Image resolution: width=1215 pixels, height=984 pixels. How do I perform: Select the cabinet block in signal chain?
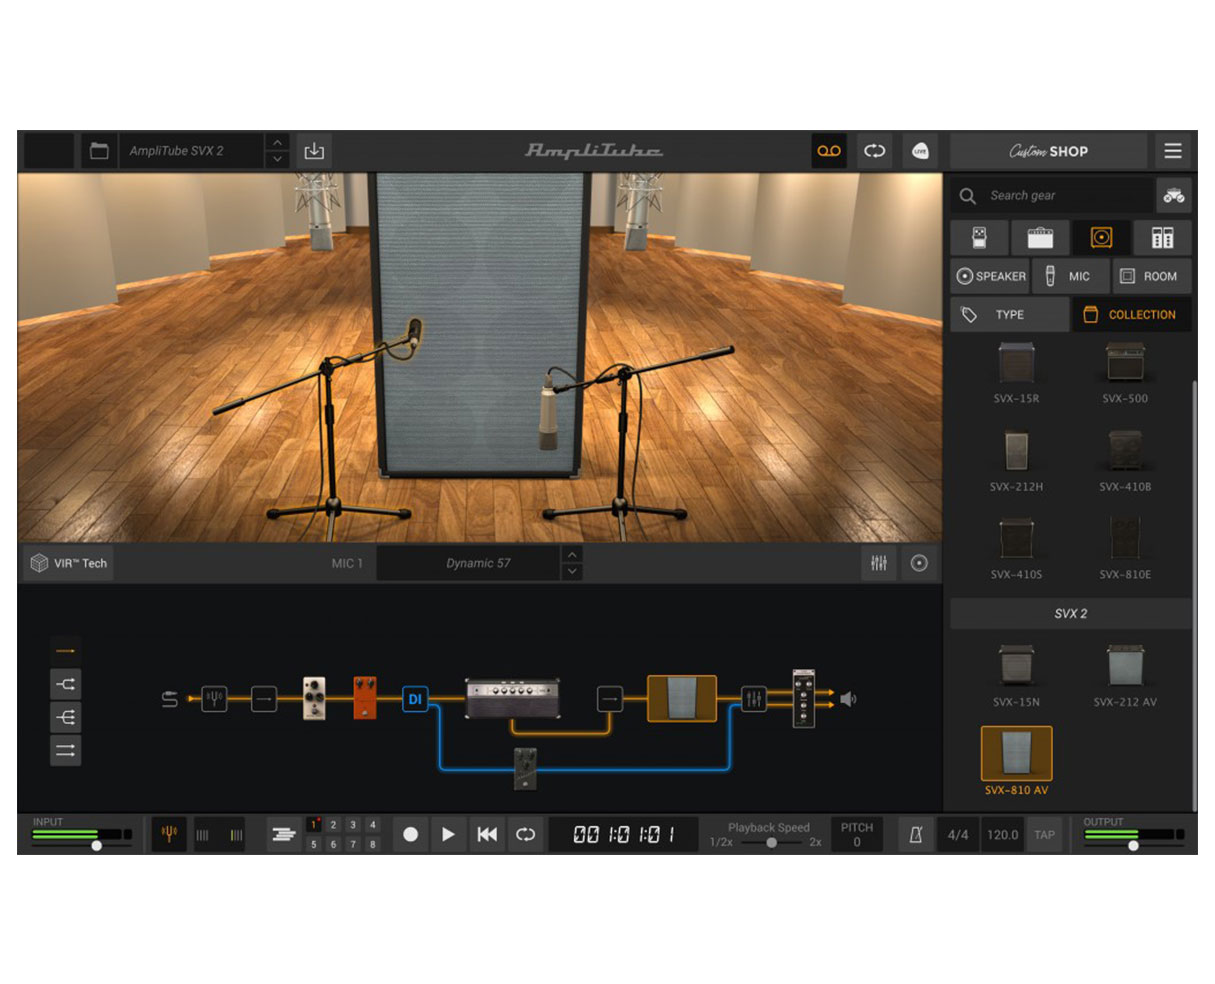(x=682, y=698)
